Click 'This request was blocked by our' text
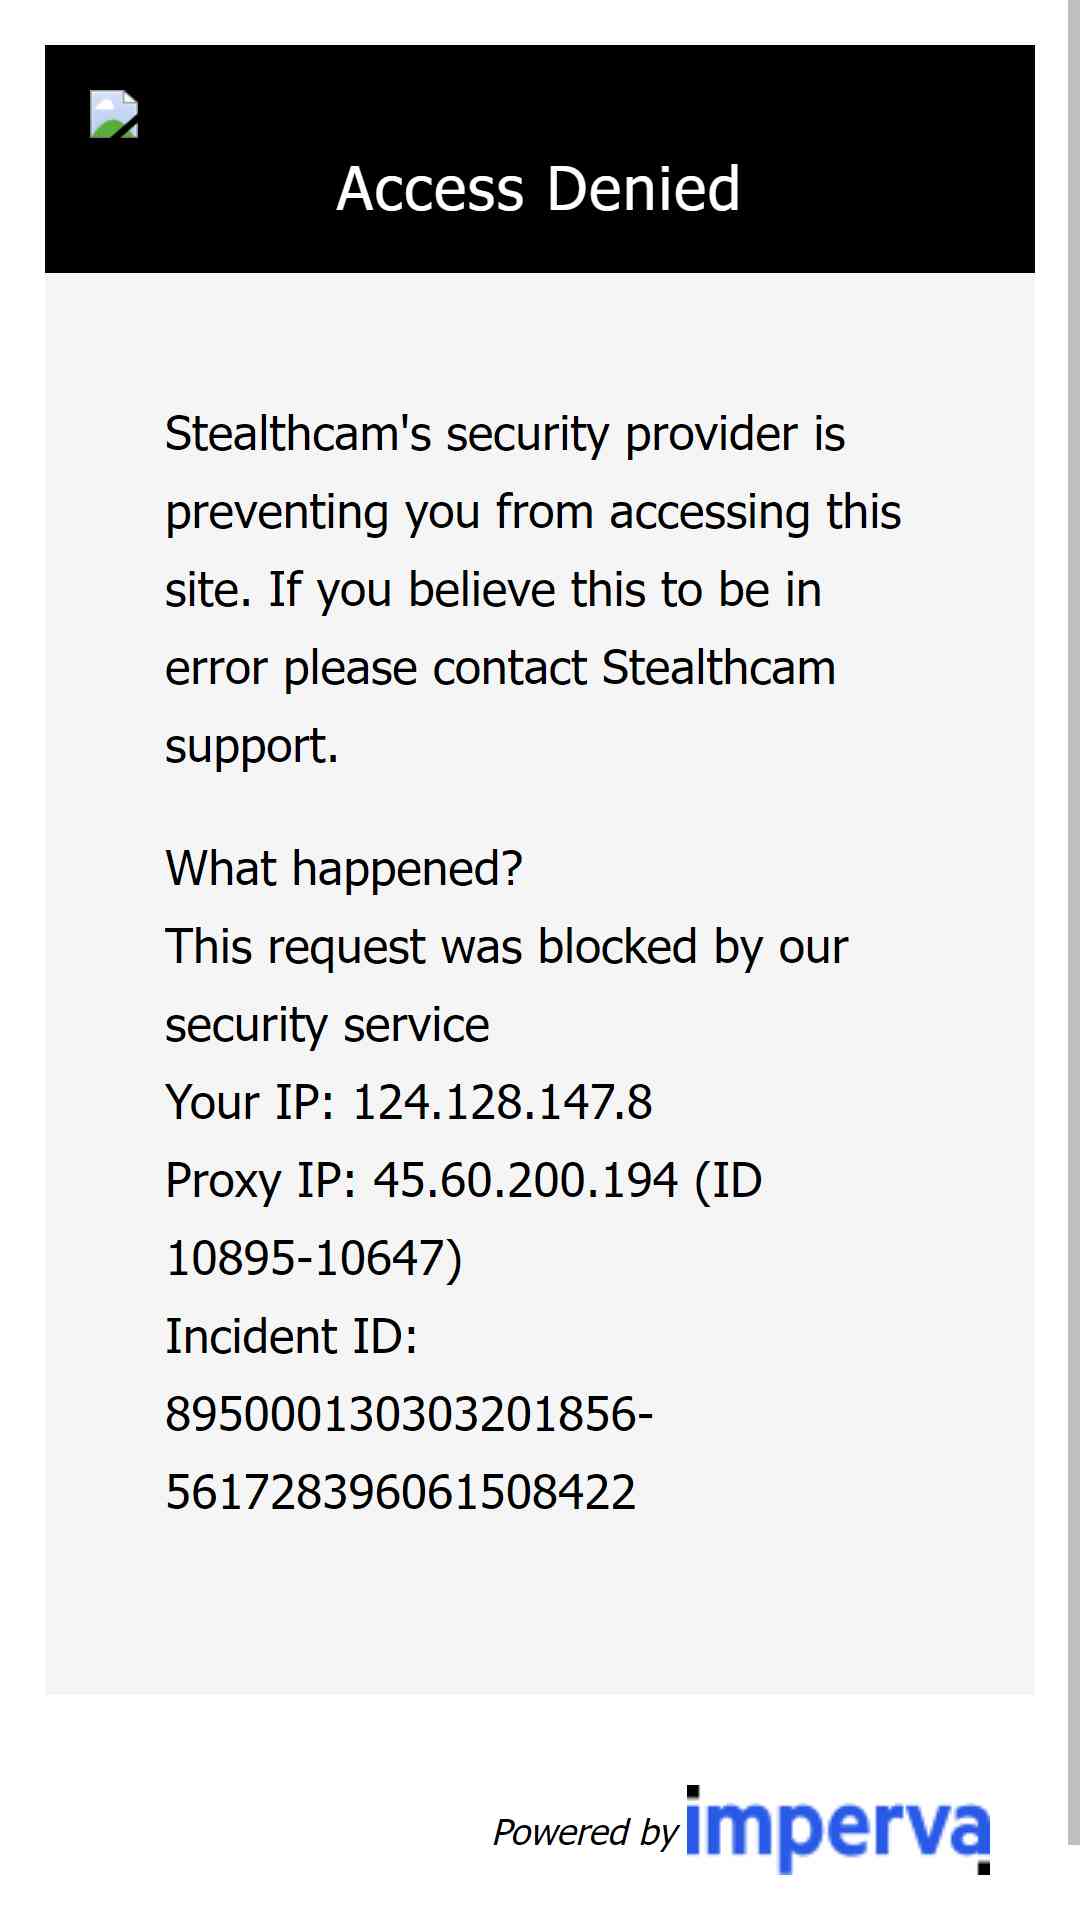Image resolution: width=1080 pixels, height=1920 pixels. [507, 946]
